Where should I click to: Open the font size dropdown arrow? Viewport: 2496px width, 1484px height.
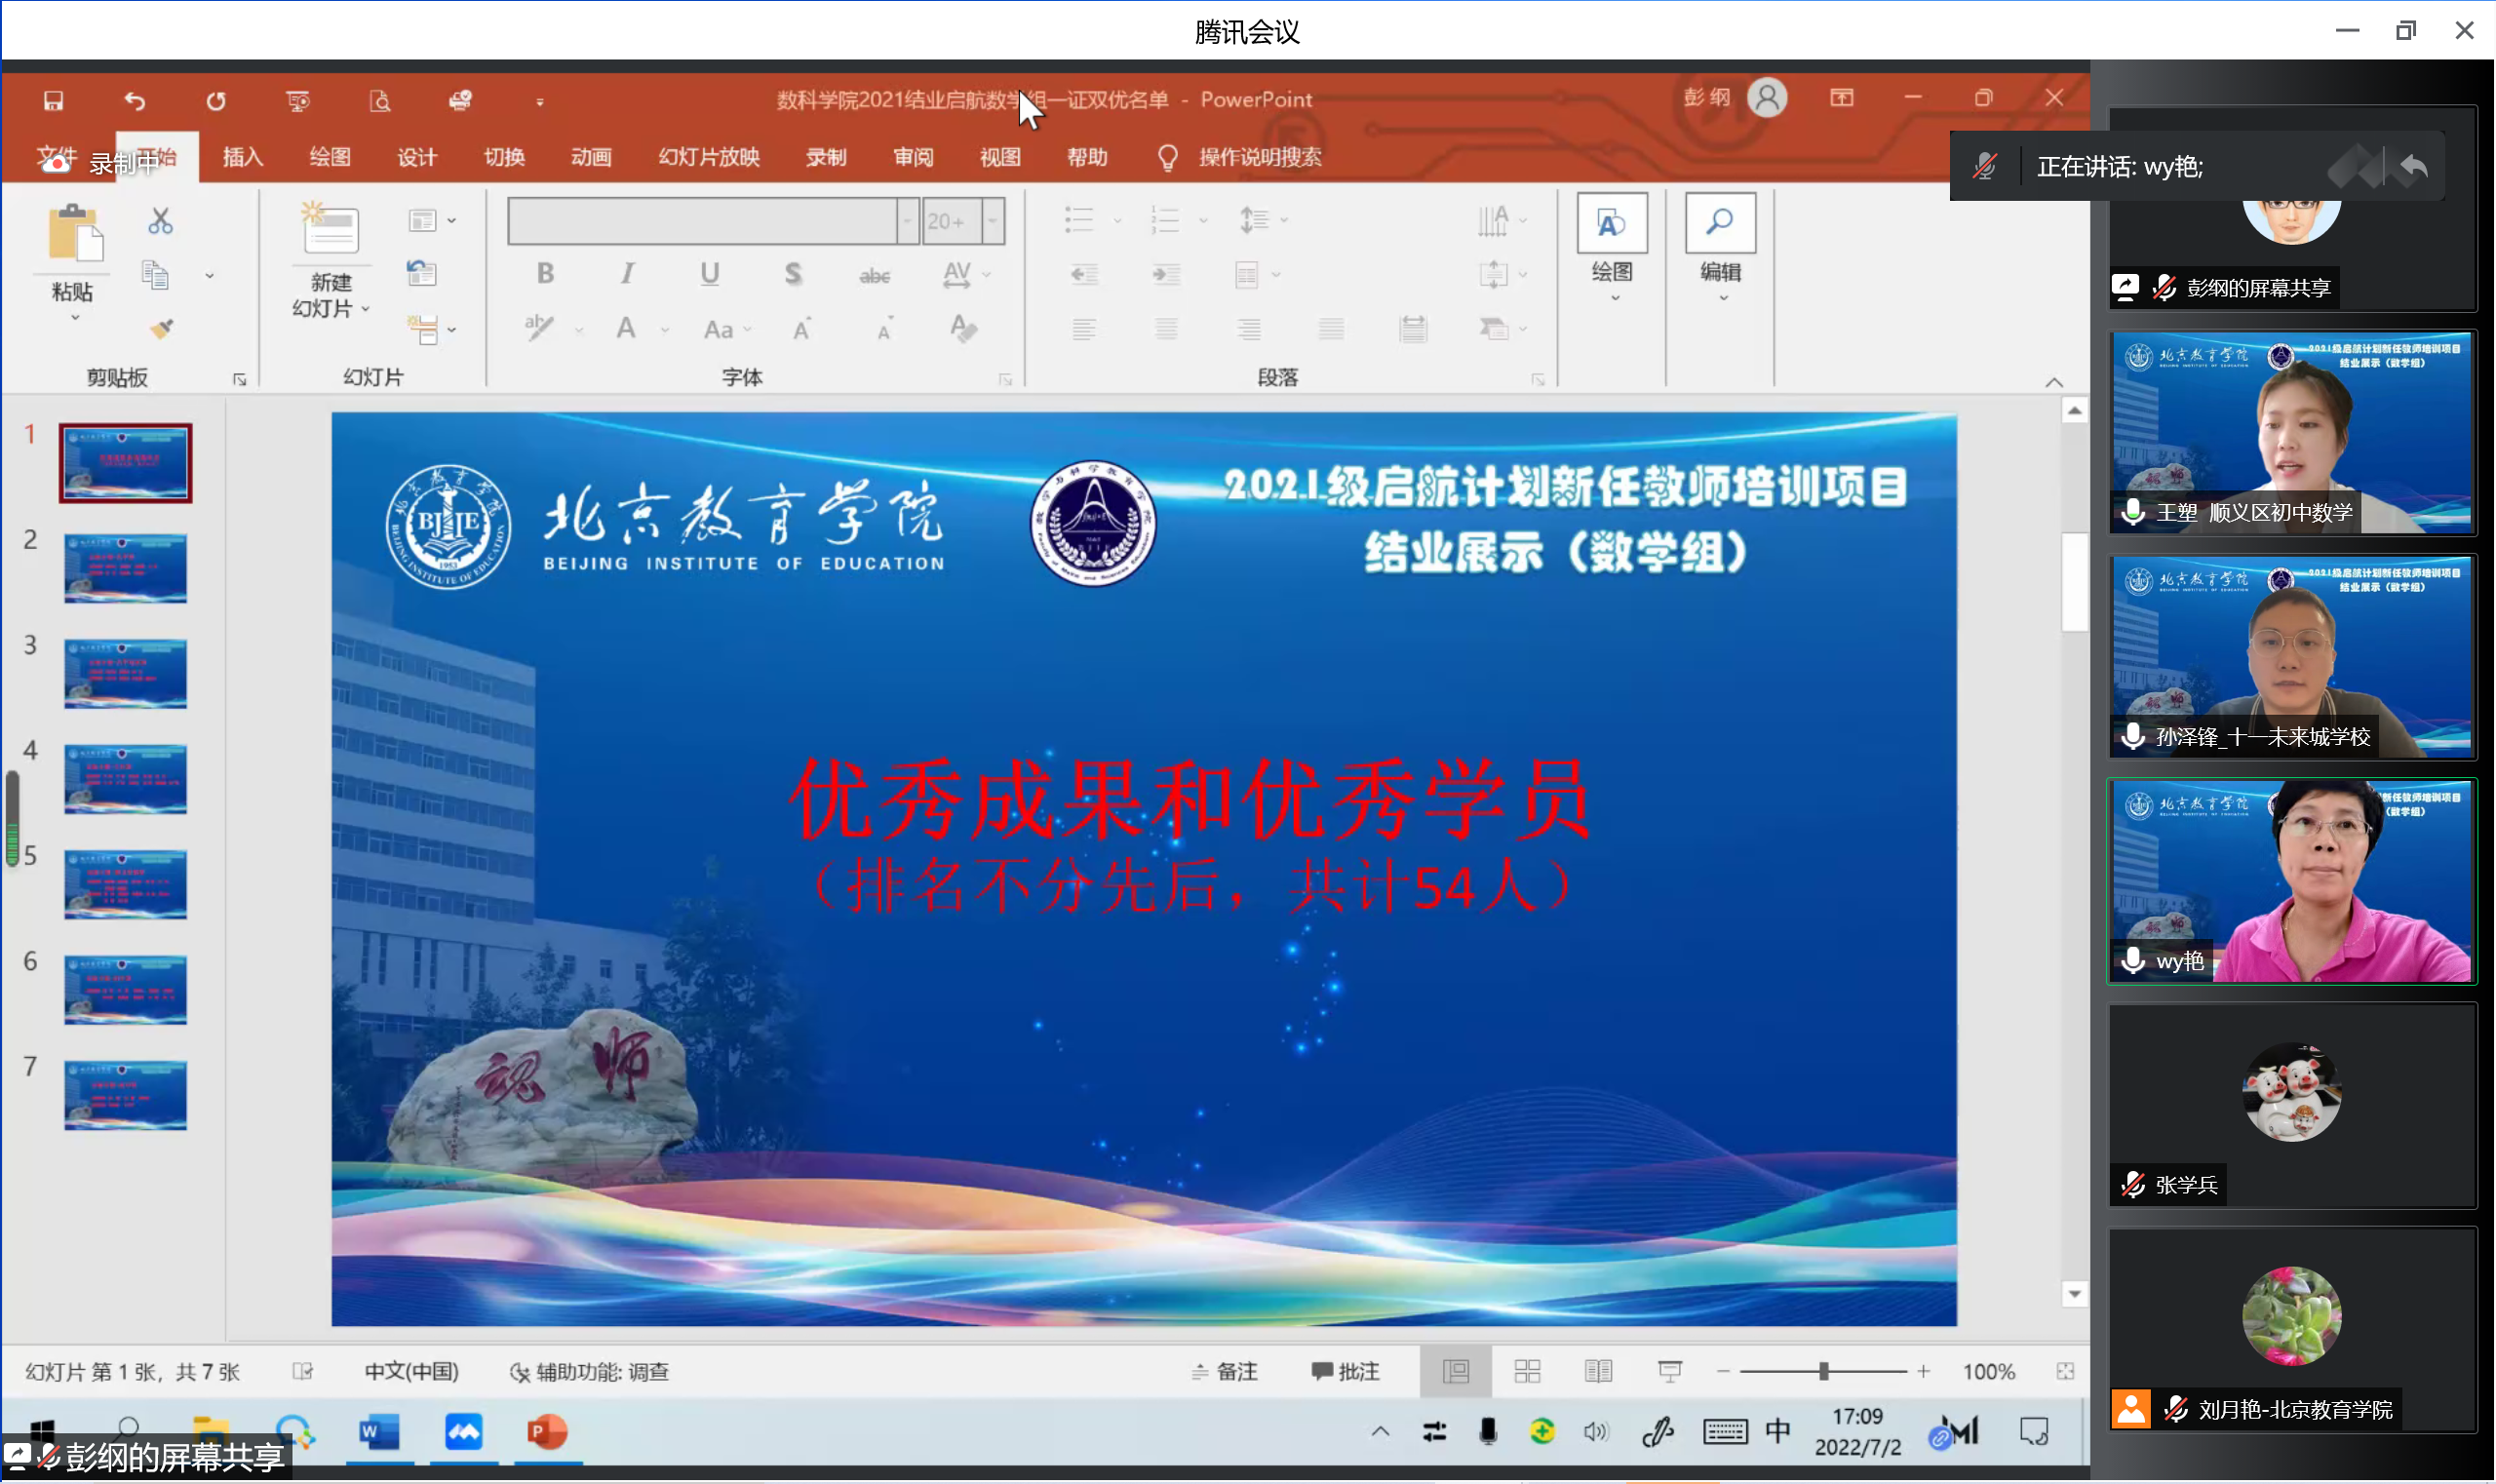coord(993,221)
